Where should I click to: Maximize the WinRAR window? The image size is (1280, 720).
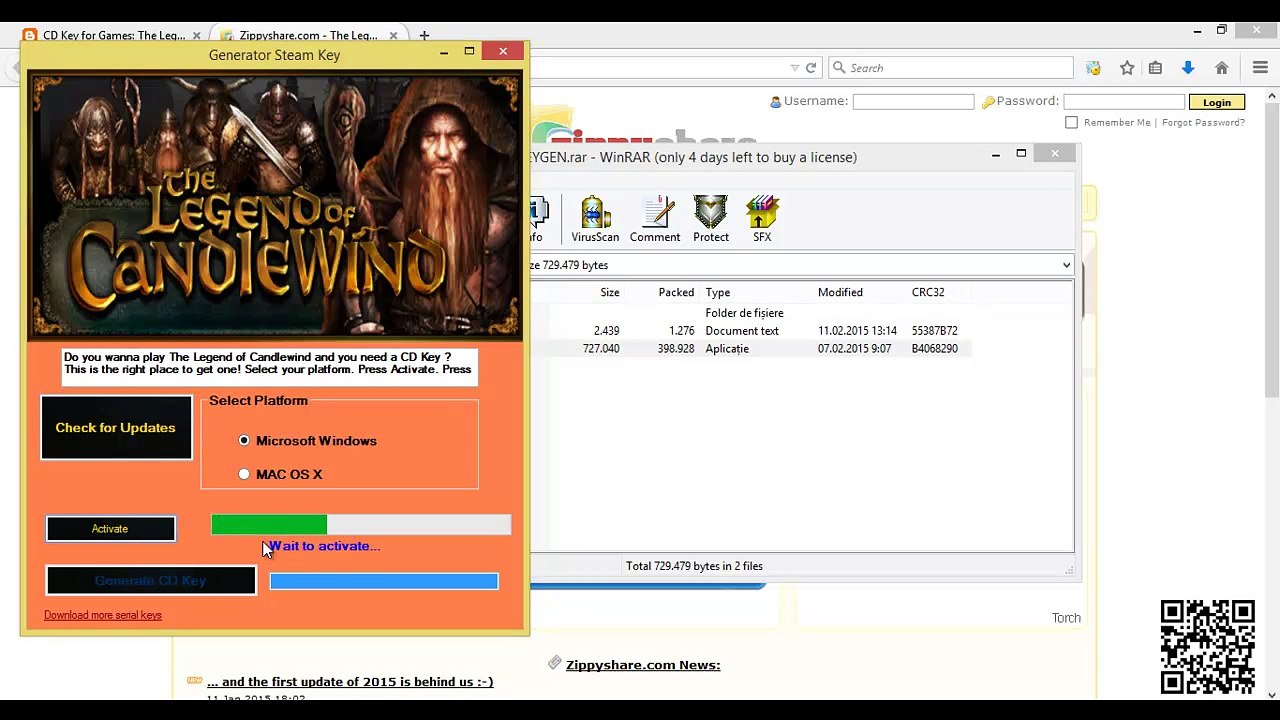coord(1021,153)
